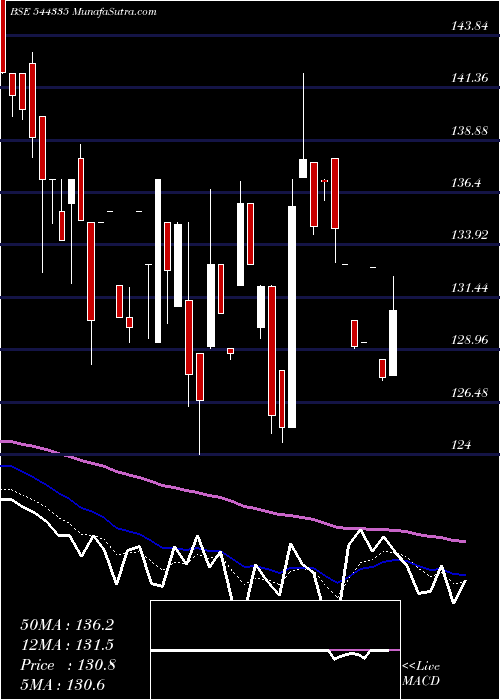Click the 126.48 price level label
Screen dimensions: 500x700
(x=469, y=392)
